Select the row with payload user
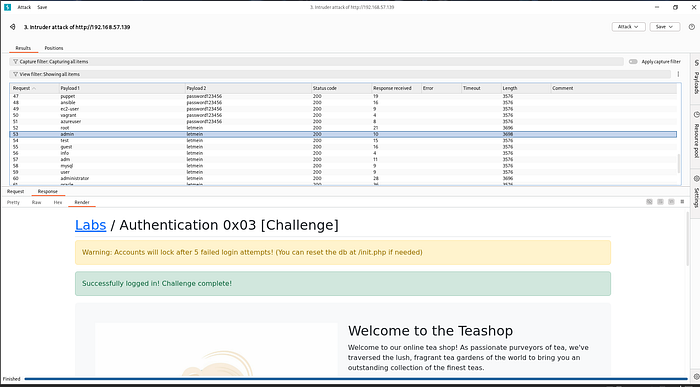700x387 pixels. pyautogui.click(x=343, y=172)
